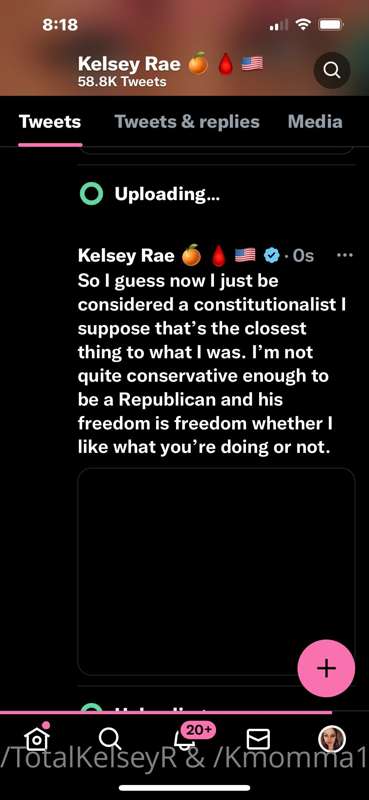This screenshot has width=369, height=800.
Task: Switch to Tweets & replies tab
Action: tap(187, 122)
